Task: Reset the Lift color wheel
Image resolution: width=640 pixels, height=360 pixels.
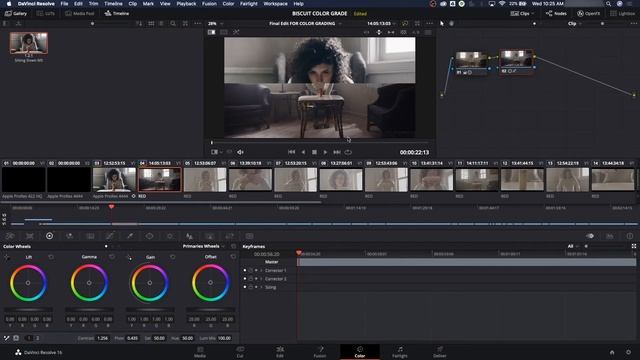Action: pos(51,257)
